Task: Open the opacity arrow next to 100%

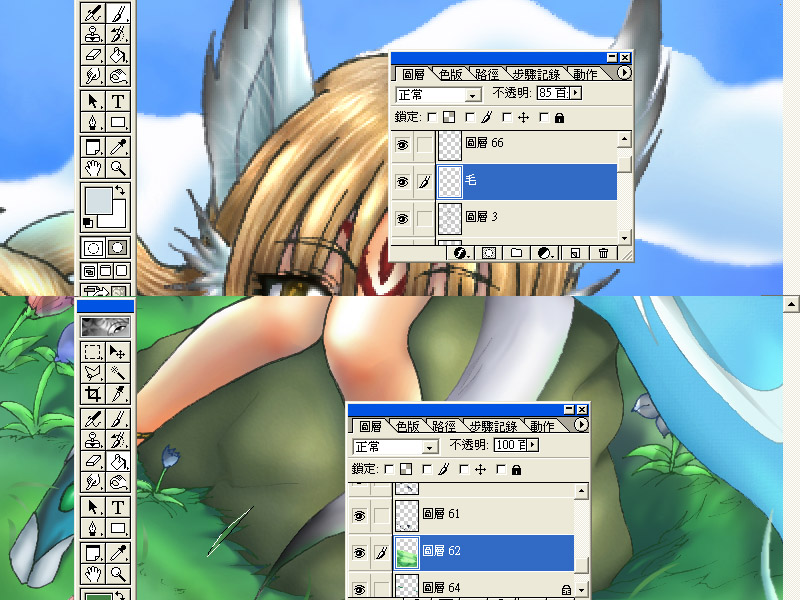Action: pyautogui.click(x=533, y=445)
